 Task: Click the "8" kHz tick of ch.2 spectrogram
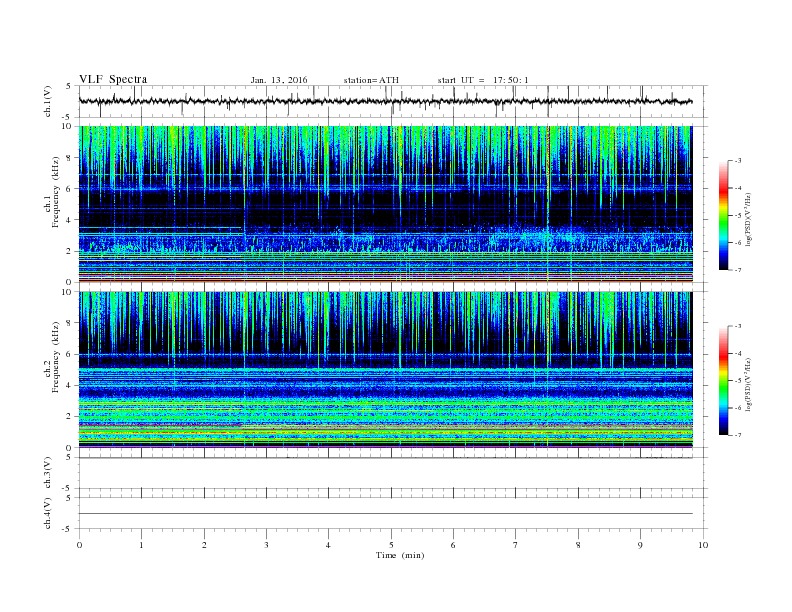[x=69, y=323]
